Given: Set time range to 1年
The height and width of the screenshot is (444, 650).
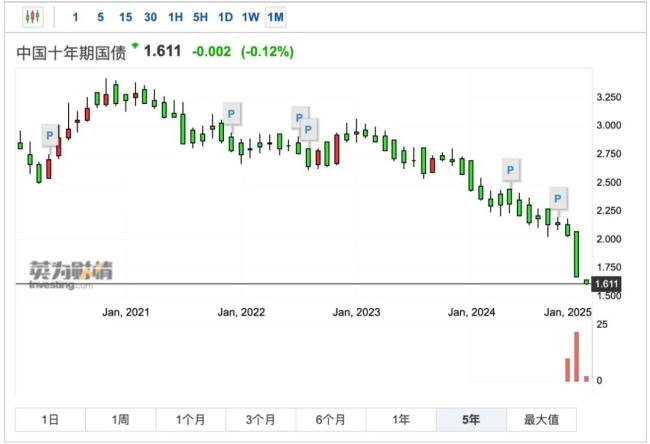Looking at the screenshot, I should pyautogui.click(x=401, y=420).
